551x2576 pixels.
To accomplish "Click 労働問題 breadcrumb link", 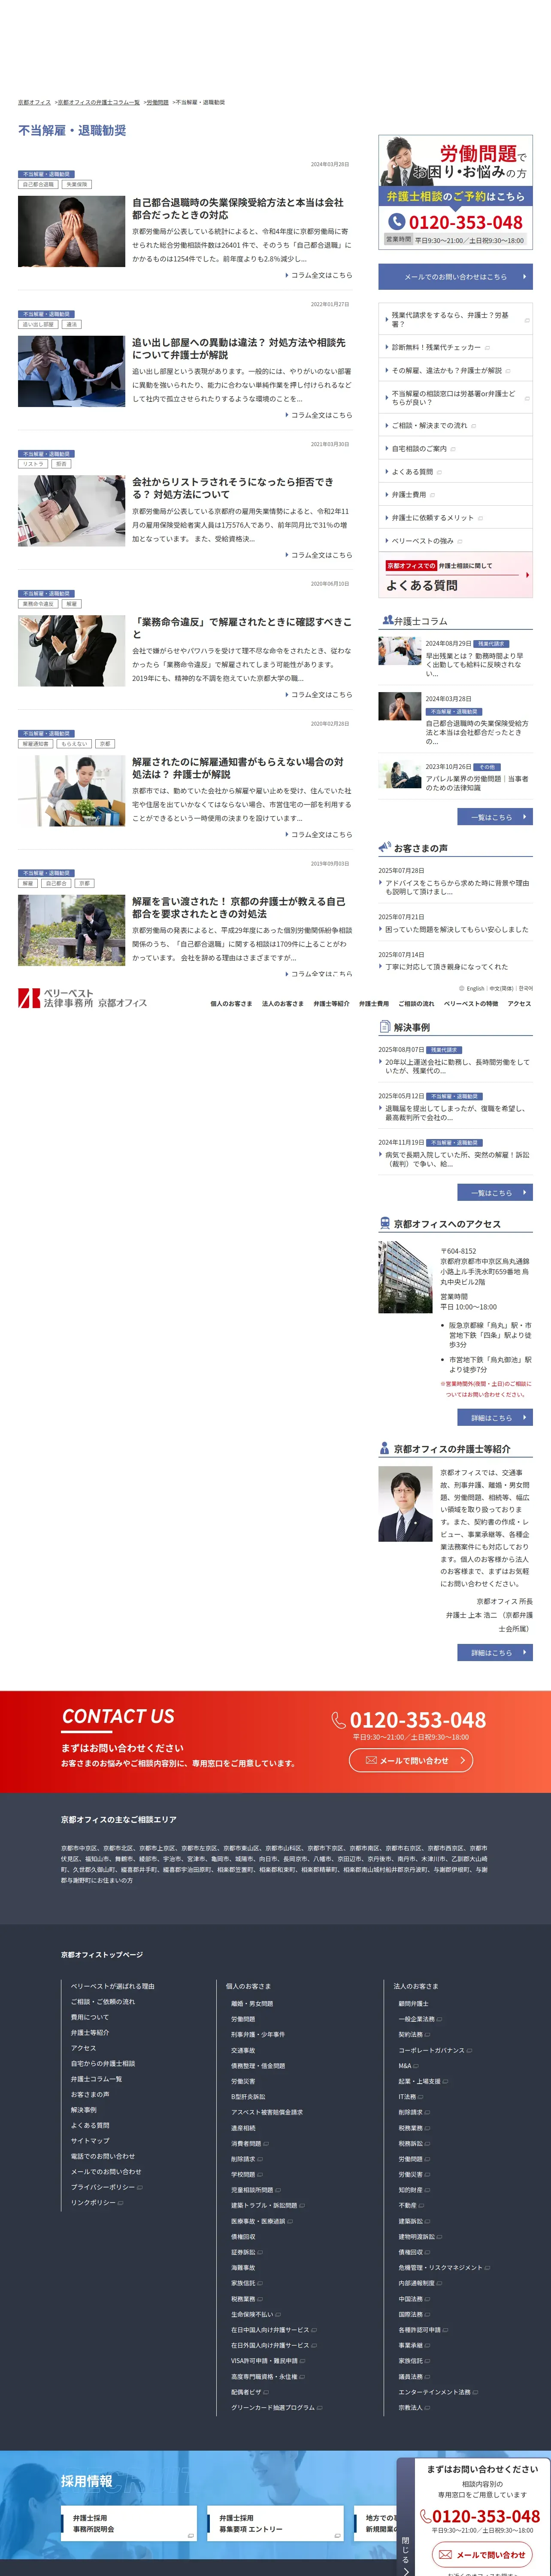I will [158, 102].
